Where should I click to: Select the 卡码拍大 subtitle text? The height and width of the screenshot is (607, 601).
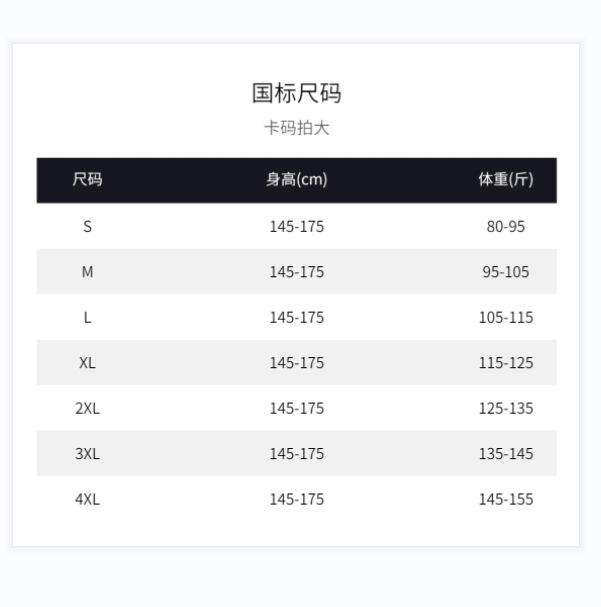(x=296, y=128)
